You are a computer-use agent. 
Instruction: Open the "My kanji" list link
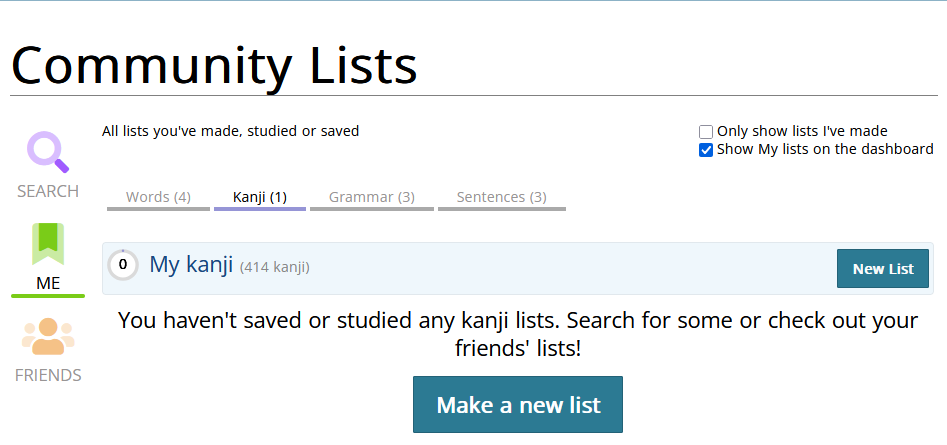191,265
